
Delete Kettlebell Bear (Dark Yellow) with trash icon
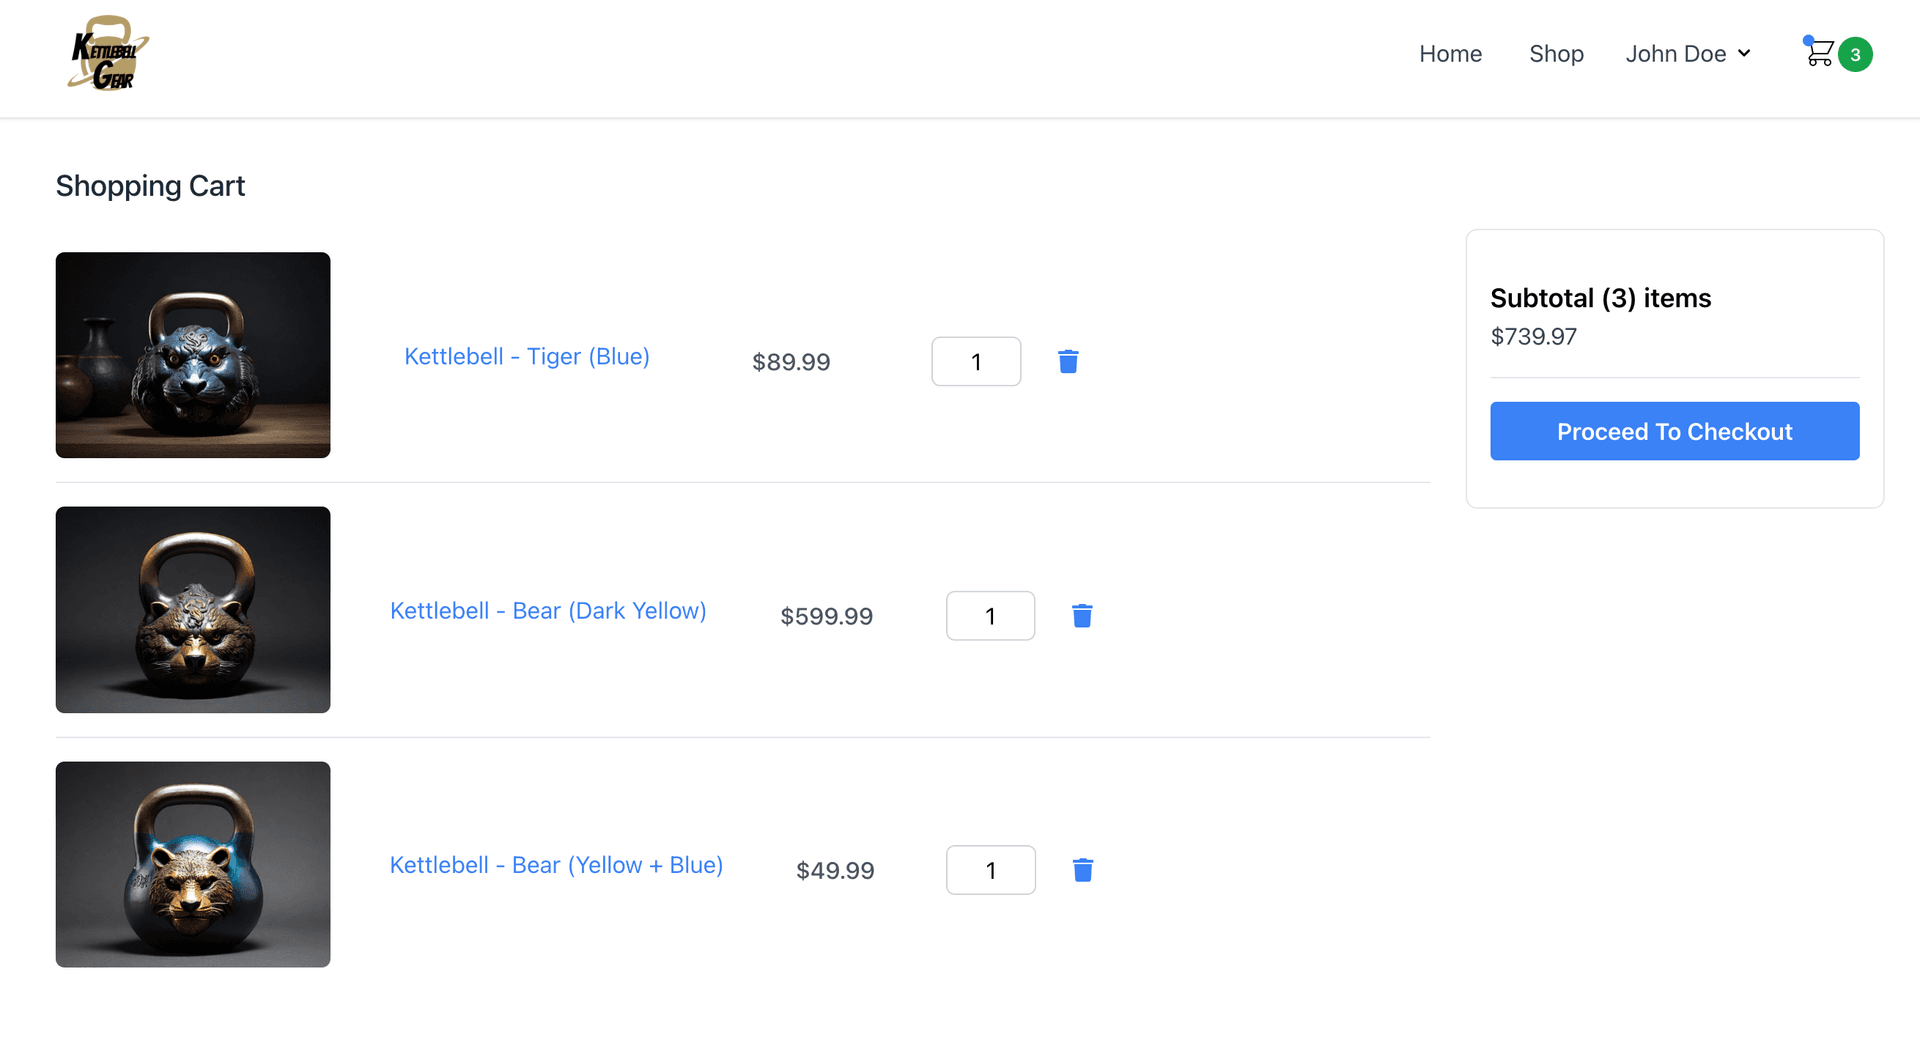coord(1082,615)
